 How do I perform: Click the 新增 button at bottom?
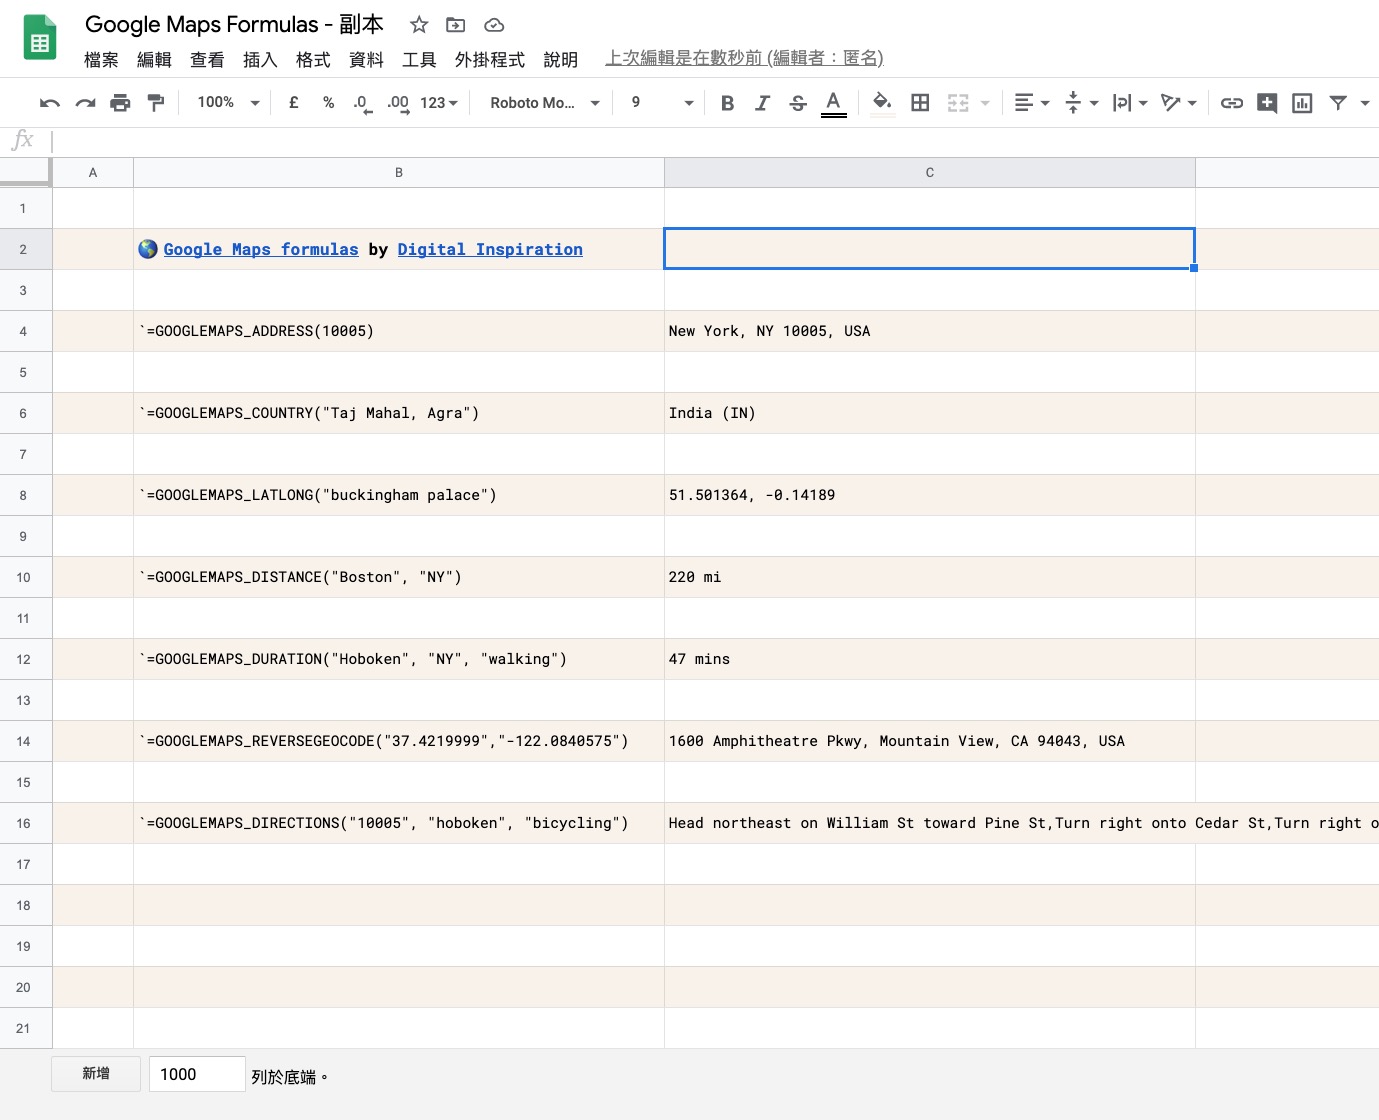pyautogui.click(x=96, y=1074)
